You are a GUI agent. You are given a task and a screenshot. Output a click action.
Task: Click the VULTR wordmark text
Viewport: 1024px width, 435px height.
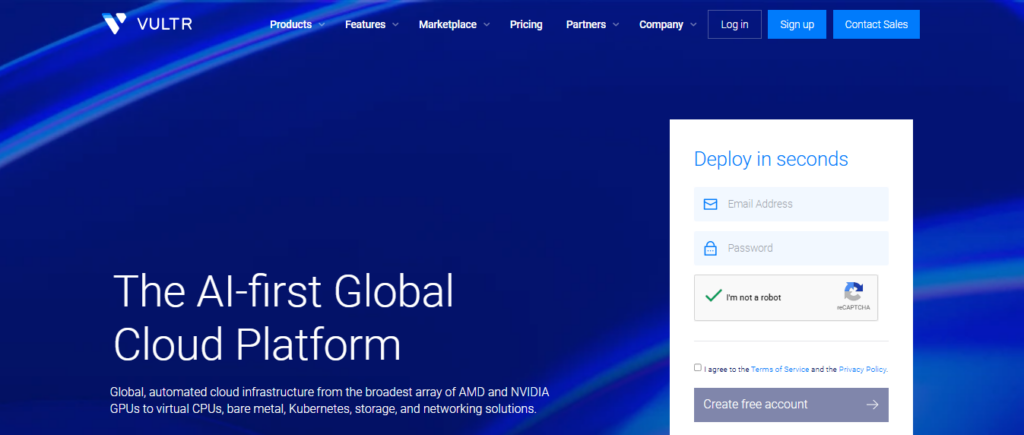165,25
